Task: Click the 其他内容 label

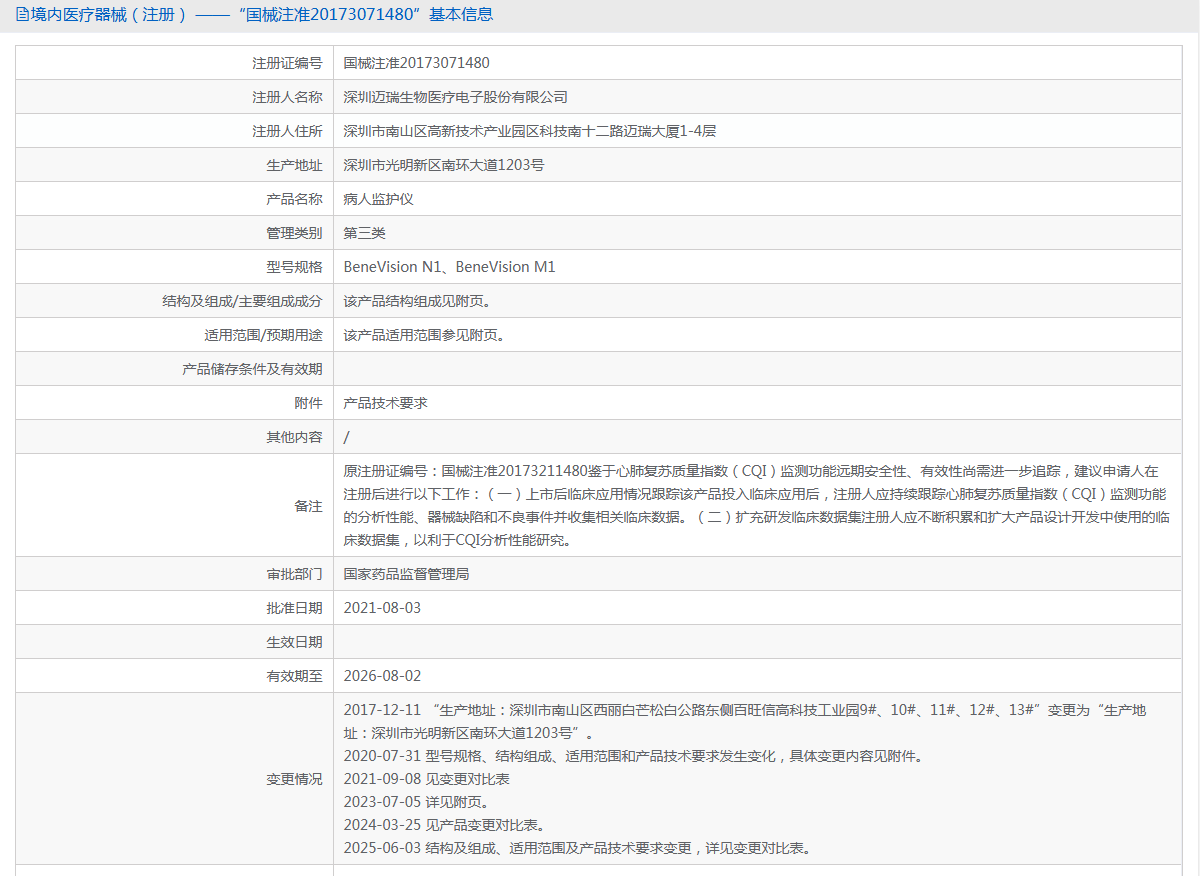Action: 294,437
